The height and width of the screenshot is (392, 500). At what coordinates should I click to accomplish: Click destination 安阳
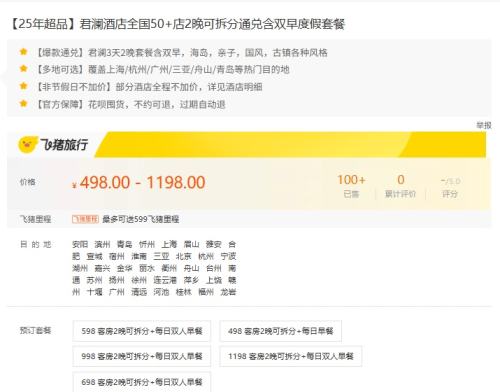pyautogui.click(x=80, y=244)
